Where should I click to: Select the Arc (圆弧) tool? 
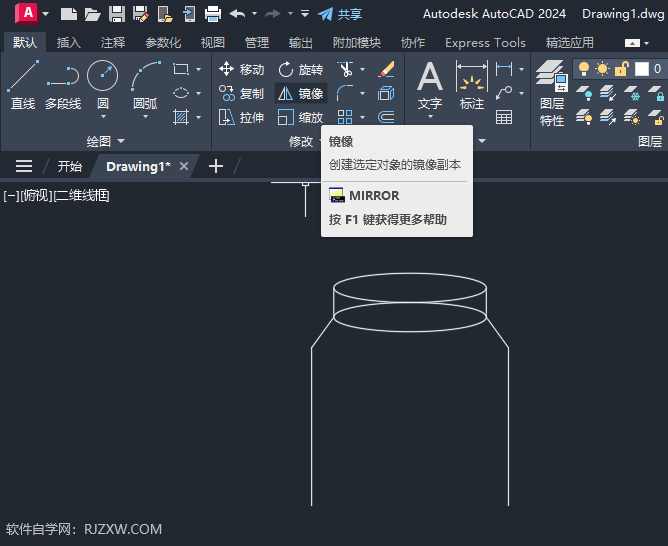coord(145,85)
